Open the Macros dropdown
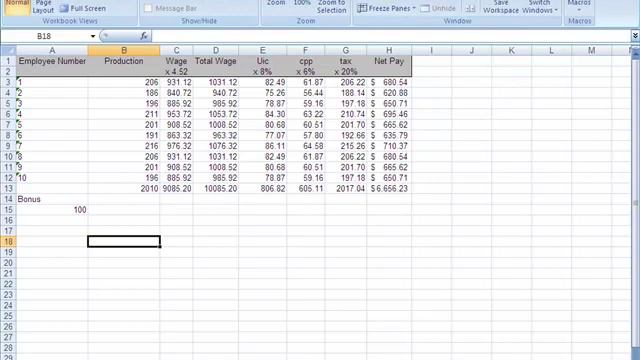This screenshot has height=360, width=640. pos(579,6)
